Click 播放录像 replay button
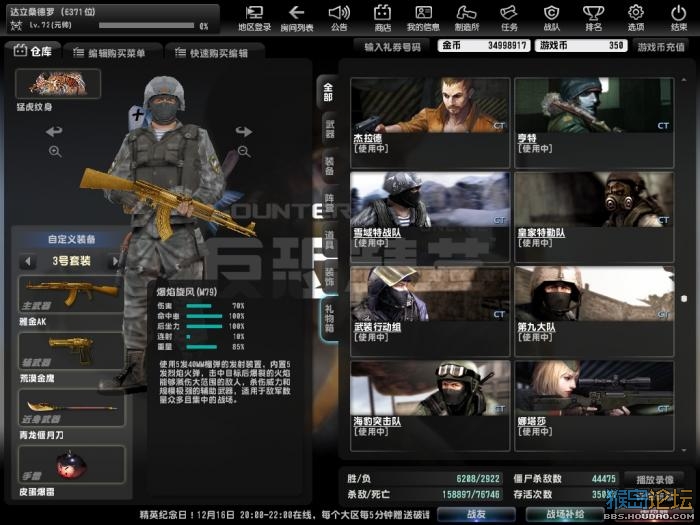This screenshot has width=700, height=525. point(654,479)
